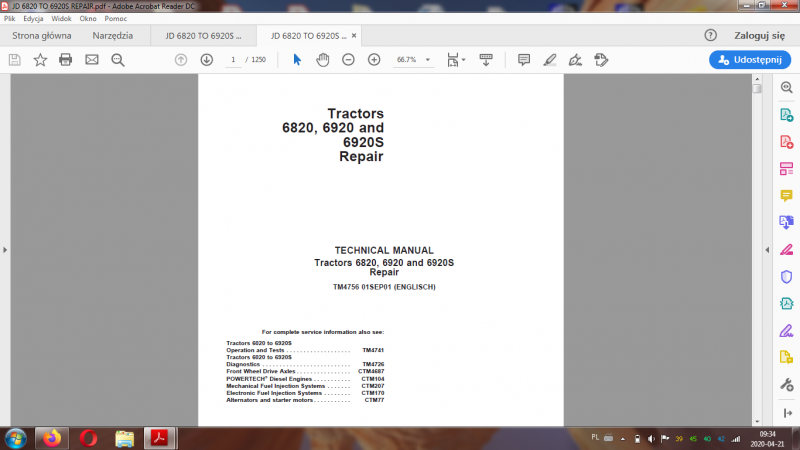The height and width of the screenshot is (450, 800).
Task: Open the zoom percentage dropdown
Action: click(428, 60)
